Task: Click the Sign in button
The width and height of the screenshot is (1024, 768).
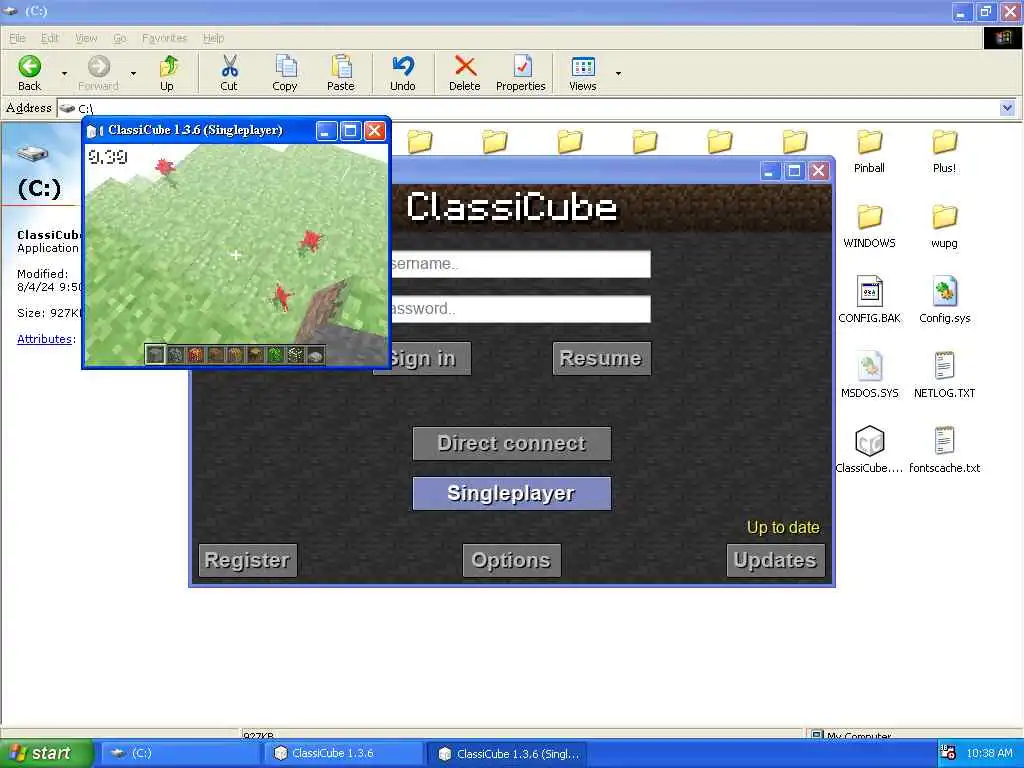Action: (x=431, y=359)
